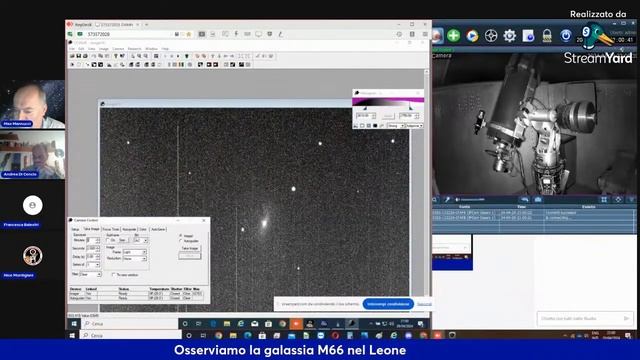Click the Nascondi link in sharing bar
Image resolution: width=640 pixels, height=360 pixels.
pyautogui.click(x=424, y=304)
